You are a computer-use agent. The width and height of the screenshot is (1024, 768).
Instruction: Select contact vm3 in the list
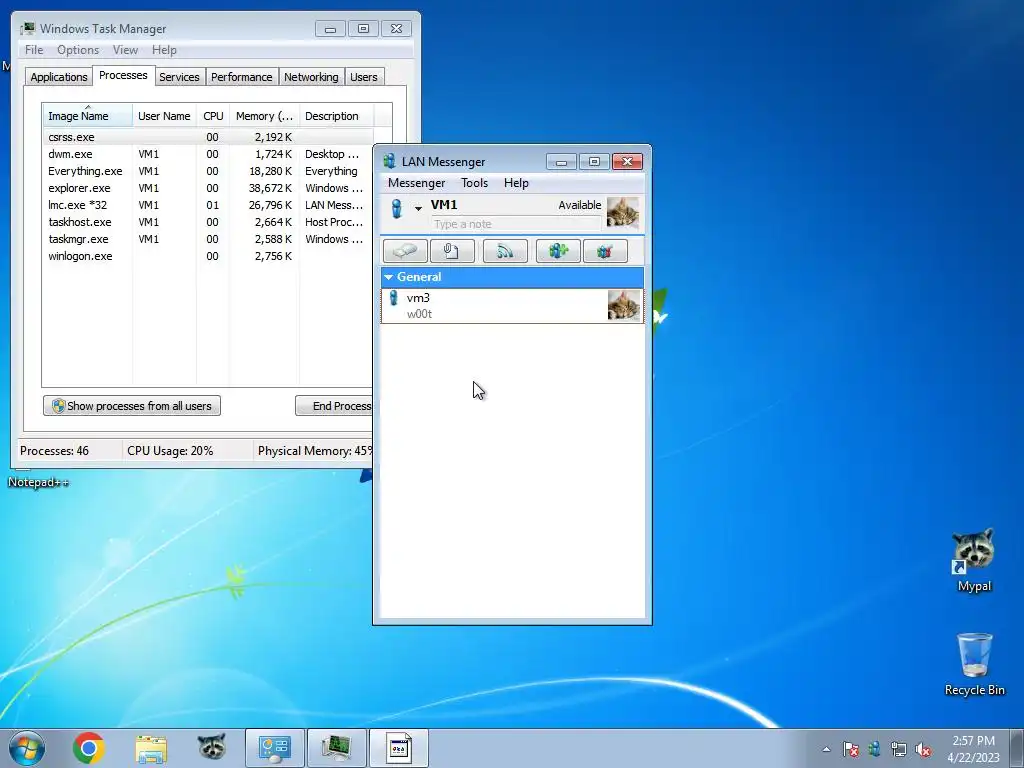512,306
